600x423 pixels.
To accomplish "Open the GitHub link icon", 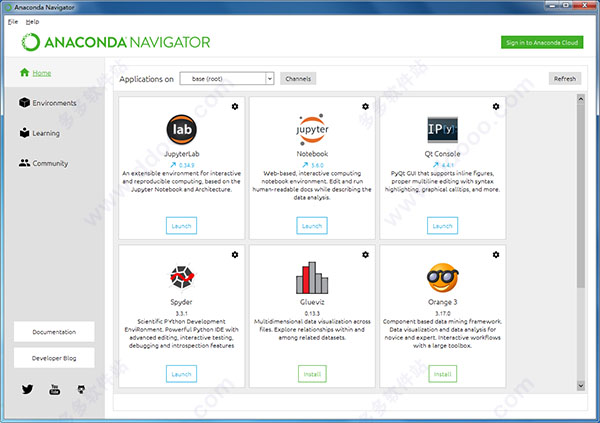I will tap(81, 390).
